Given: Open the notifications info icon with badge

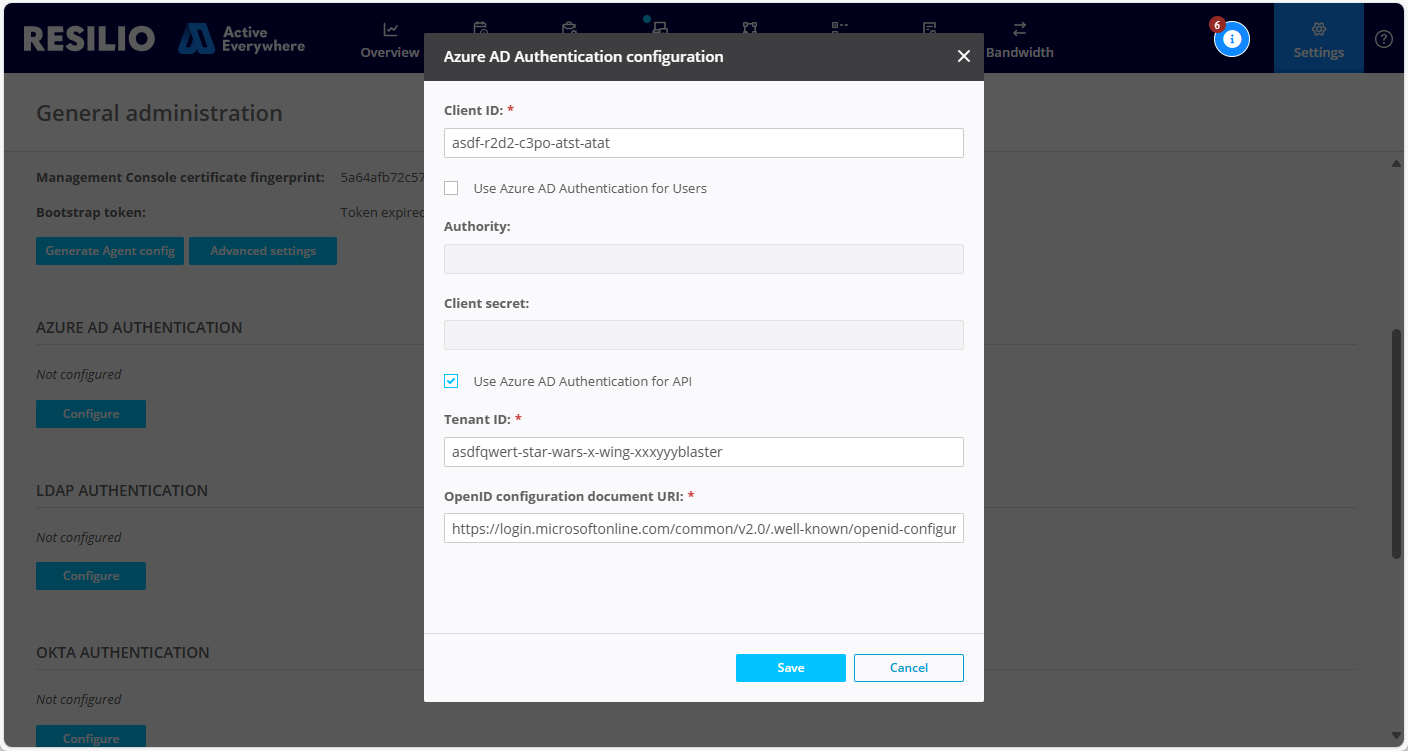Looking at the screenshot, I should [x=1232, y=39].
